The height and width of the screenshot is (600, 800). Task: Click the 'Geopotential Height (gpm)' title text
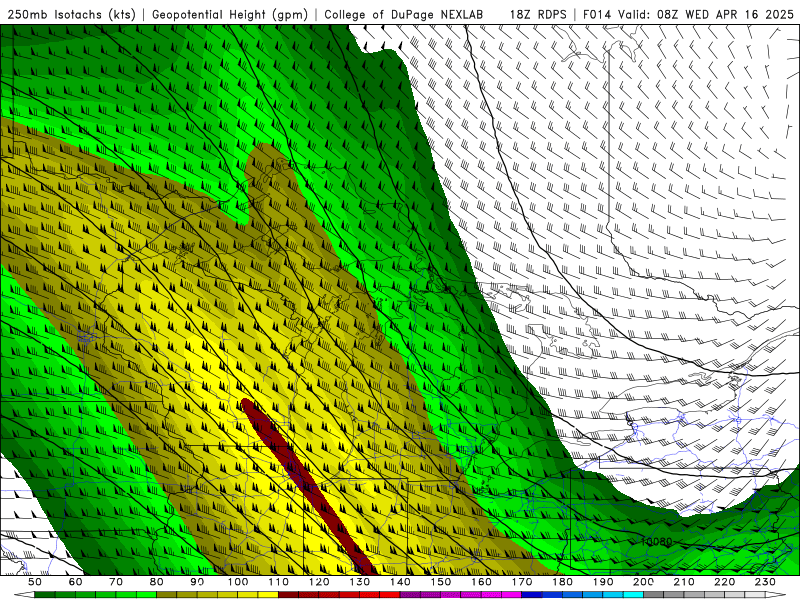click(230, 15)
